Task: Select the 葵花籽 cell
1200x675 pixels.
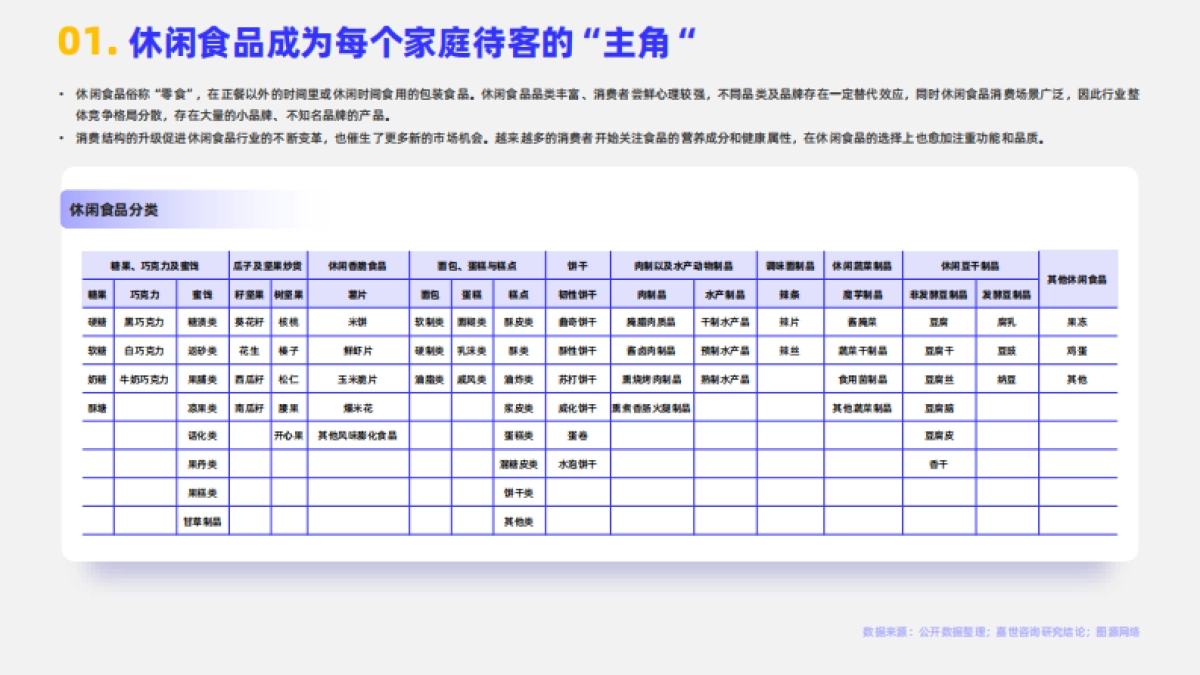Action: click(x=249, y=323)
